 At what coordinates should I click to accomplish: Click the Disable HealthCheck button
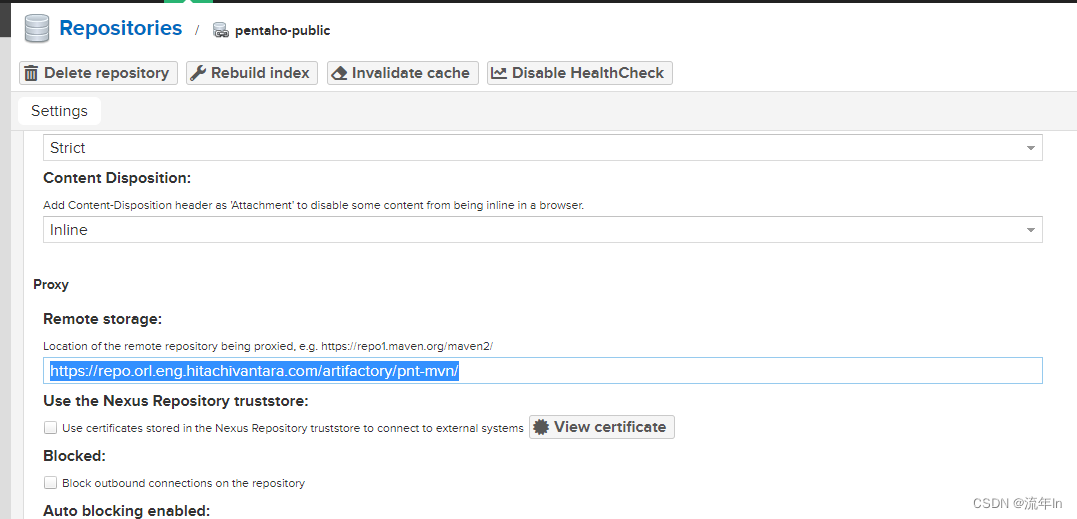tap(580, 73)
